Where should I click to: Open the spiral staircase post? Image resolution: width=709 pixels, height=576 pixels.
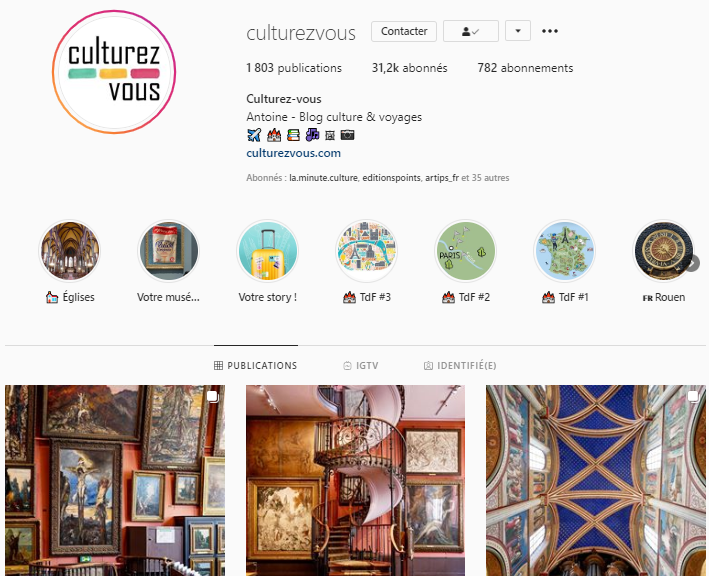[x=355, y=480]
